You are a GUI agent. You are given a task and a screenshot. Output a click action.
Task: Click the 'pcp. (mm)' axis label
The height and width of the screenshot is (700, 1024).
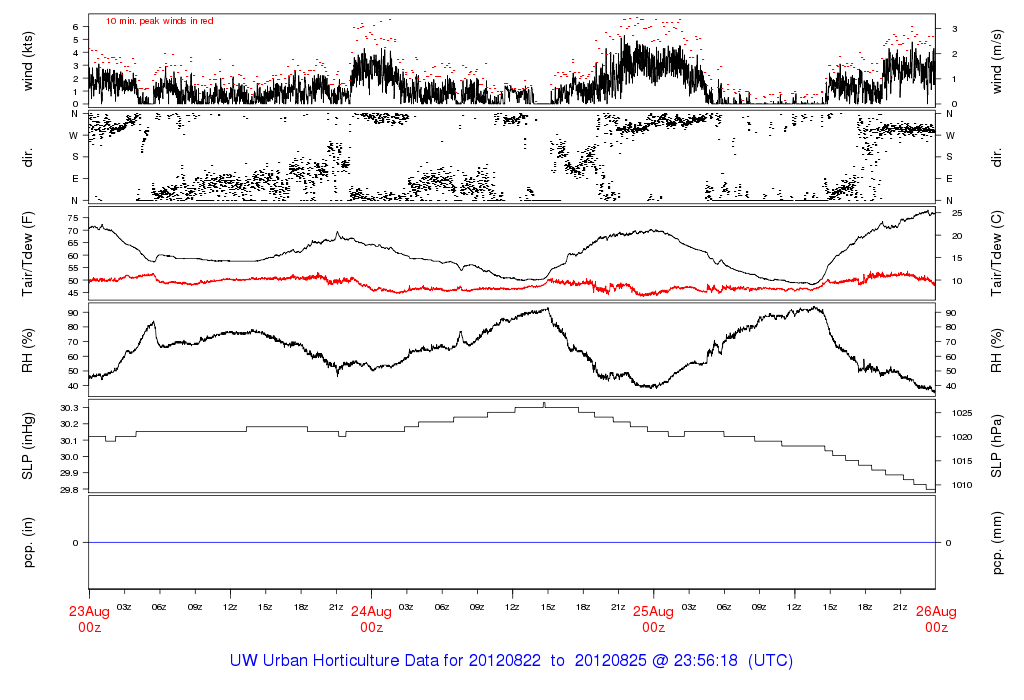pos(997,543)
